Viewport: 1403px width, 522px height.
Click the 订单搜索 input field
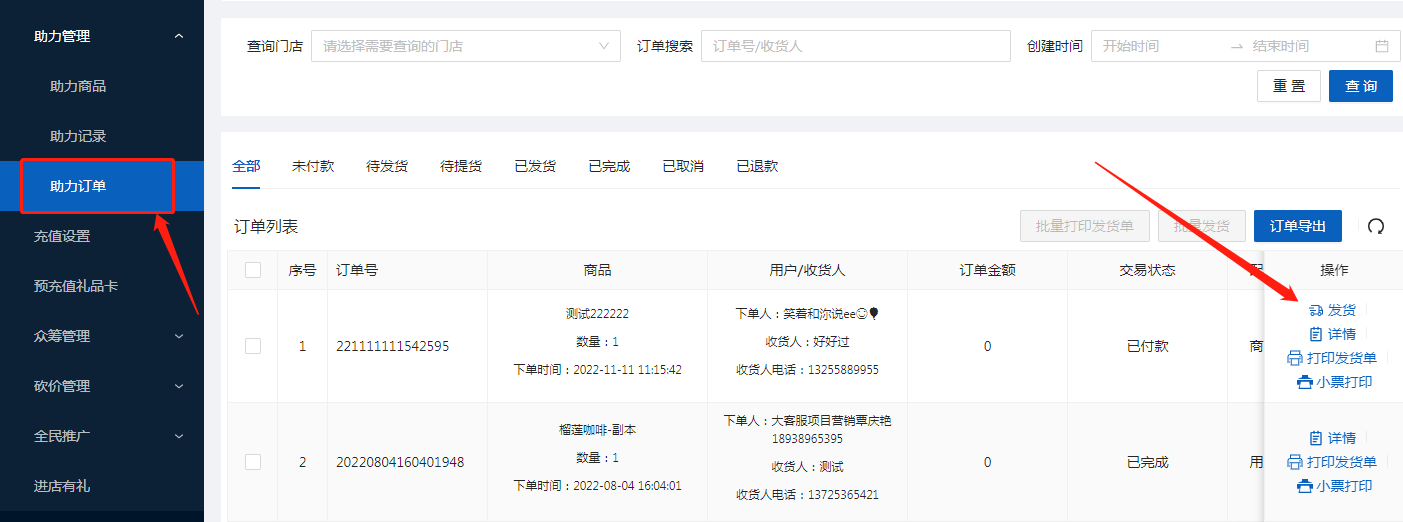click(855, 46)
